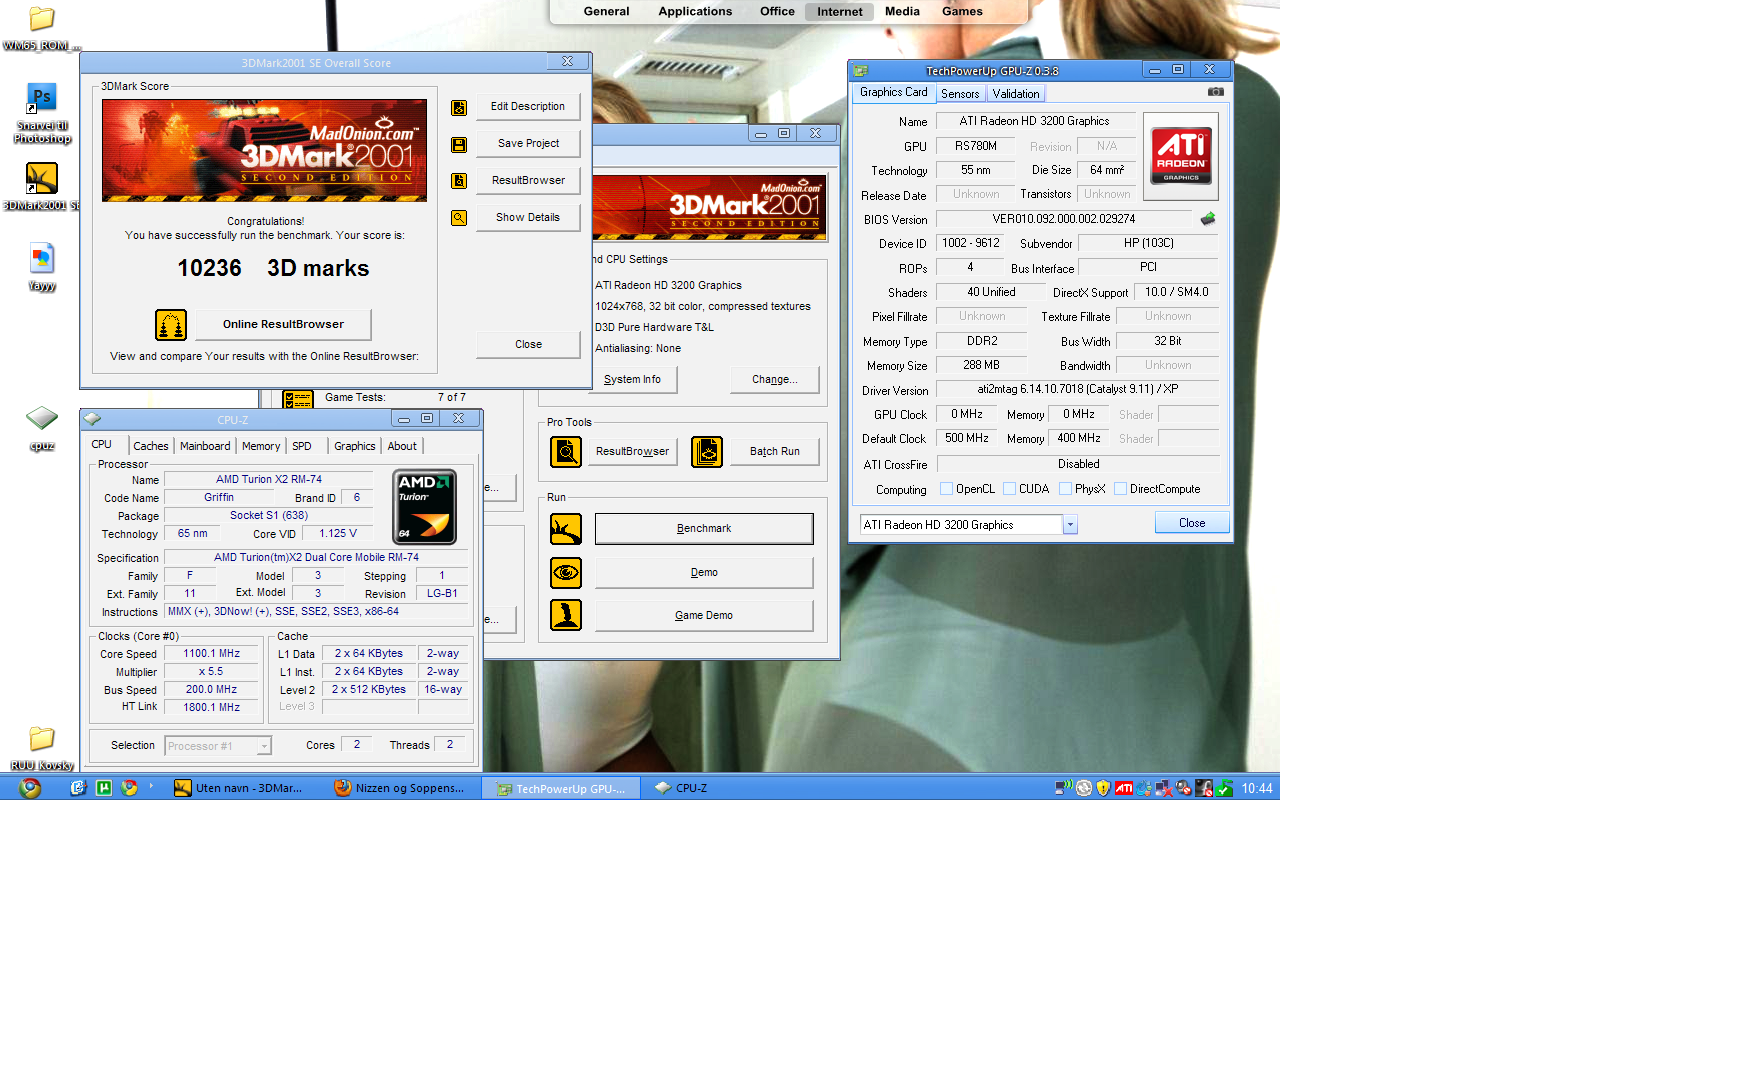Image resolution: width=1739 pixels, height=1081 pixels.
Task: Click the Benchmark run icon
Action: [566, 529]
